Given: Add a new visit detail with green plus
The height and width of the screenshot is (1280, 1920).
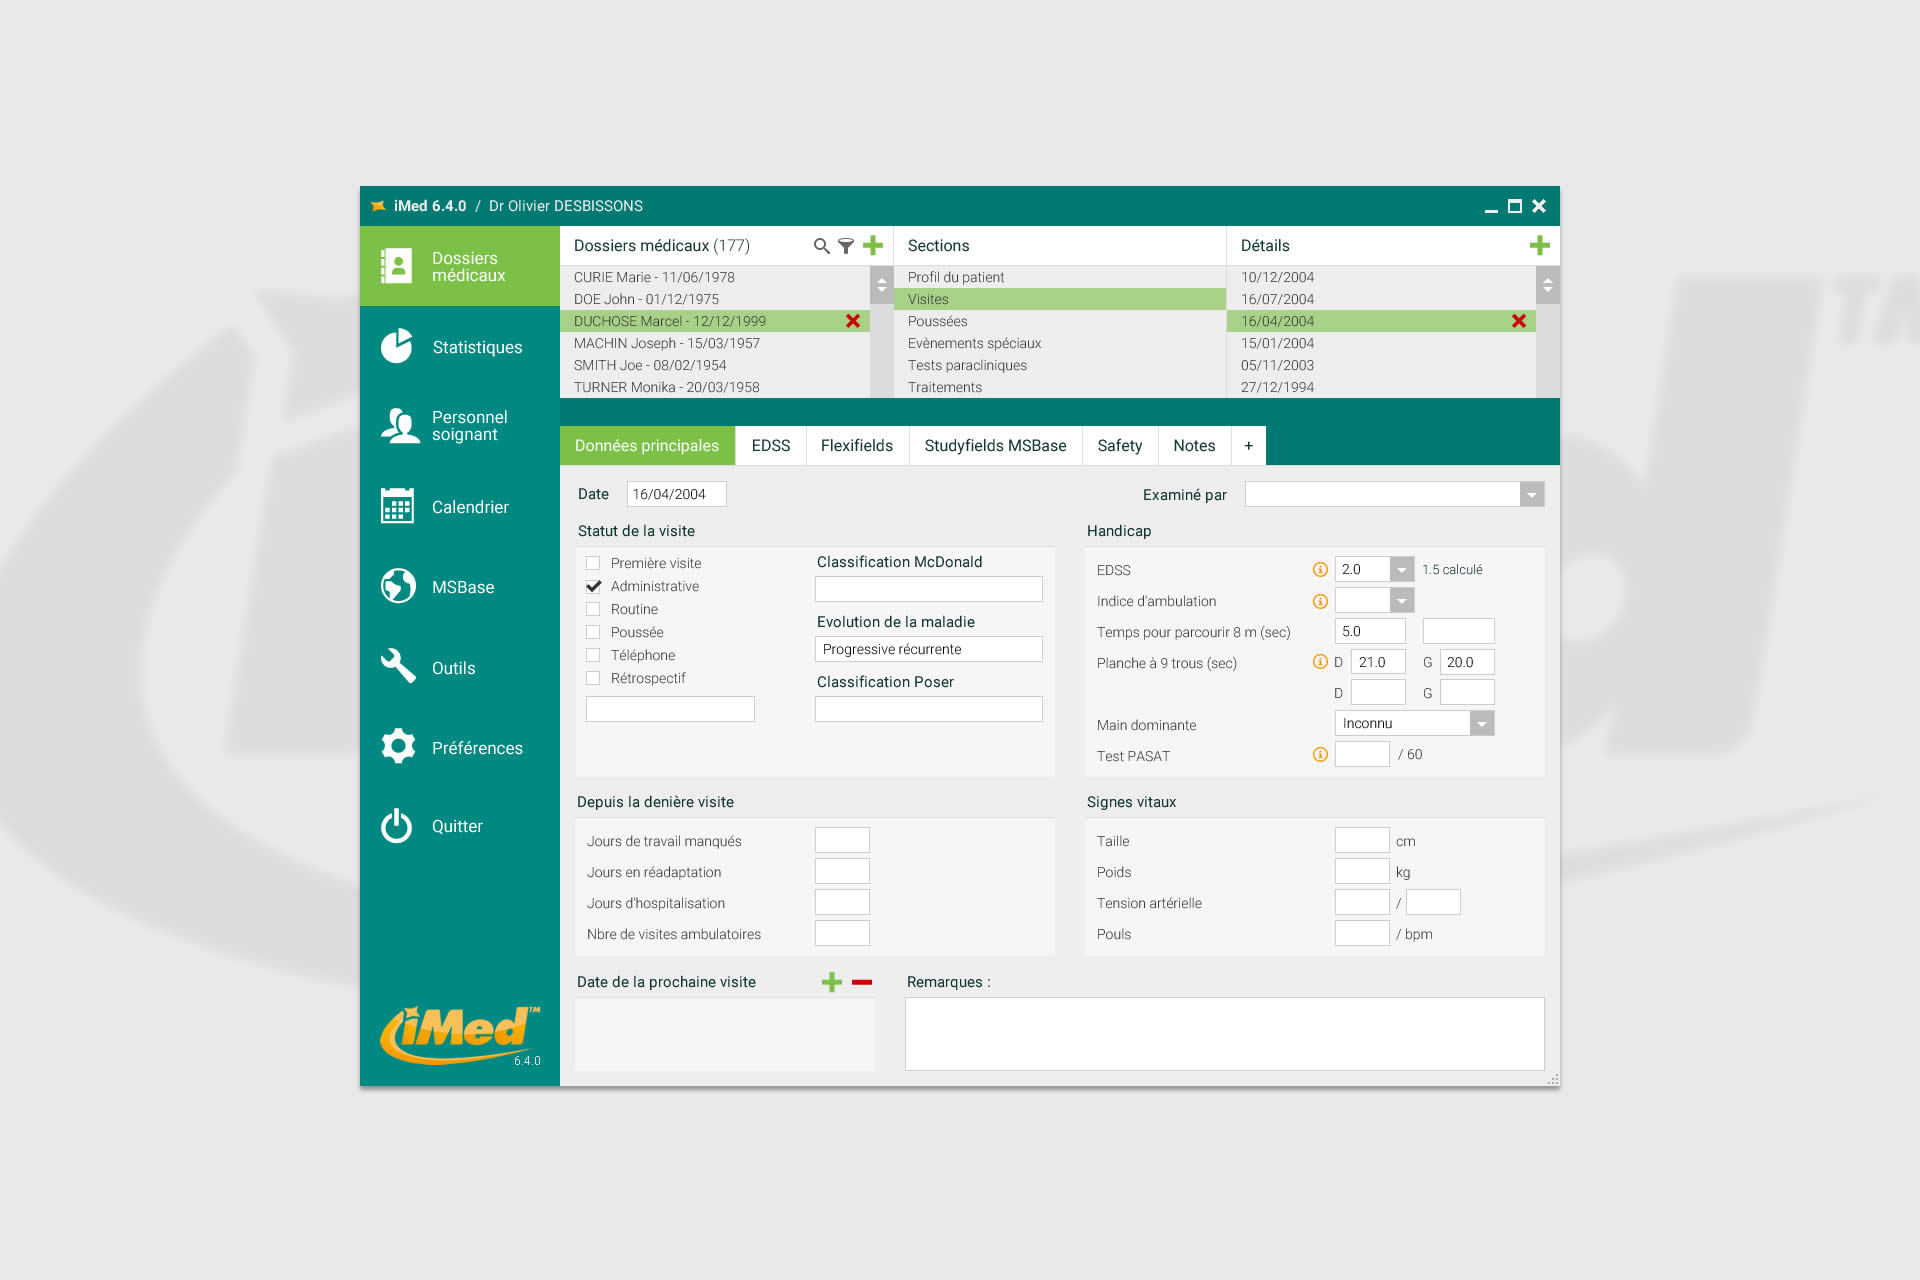Looking at the screenshot, I should pos(1539,246).
